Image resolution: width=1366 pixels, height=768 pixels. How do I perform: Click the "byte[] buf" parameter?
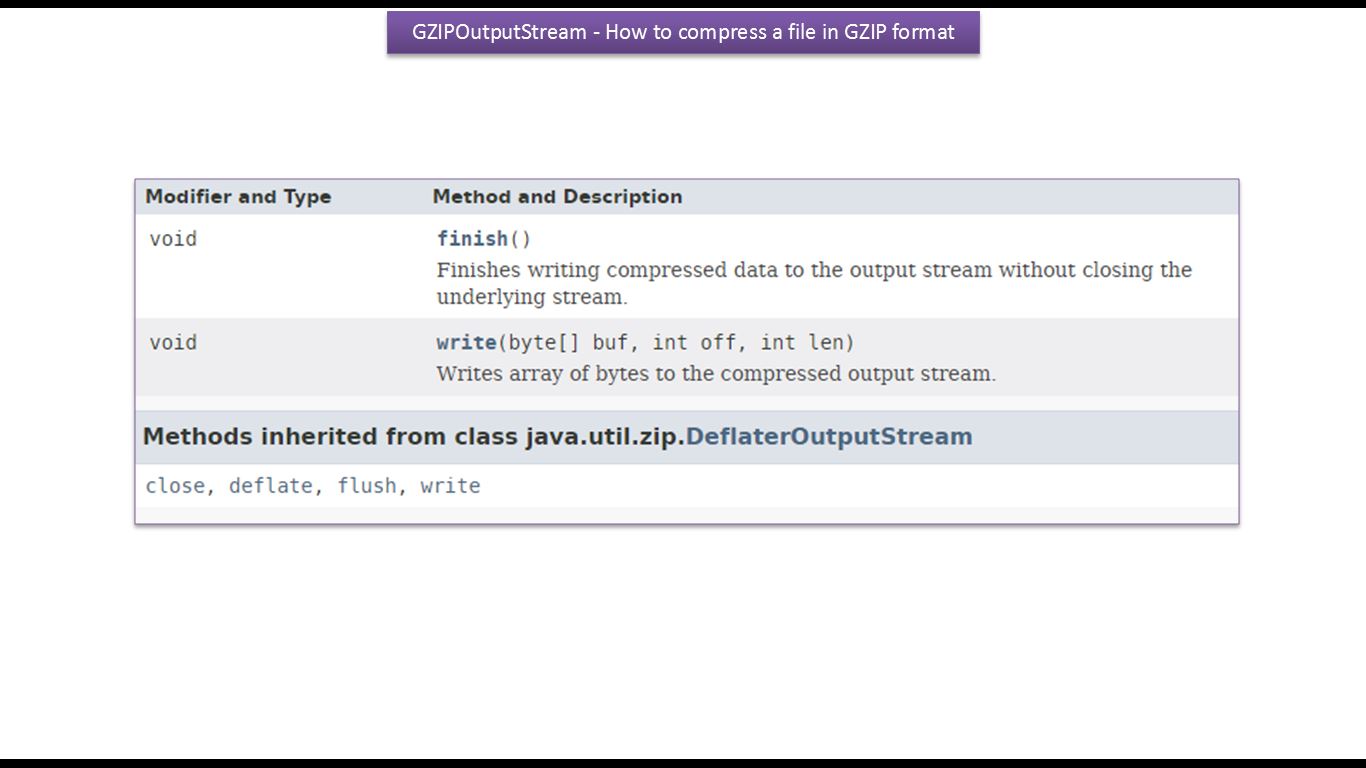tap(568, 343)
